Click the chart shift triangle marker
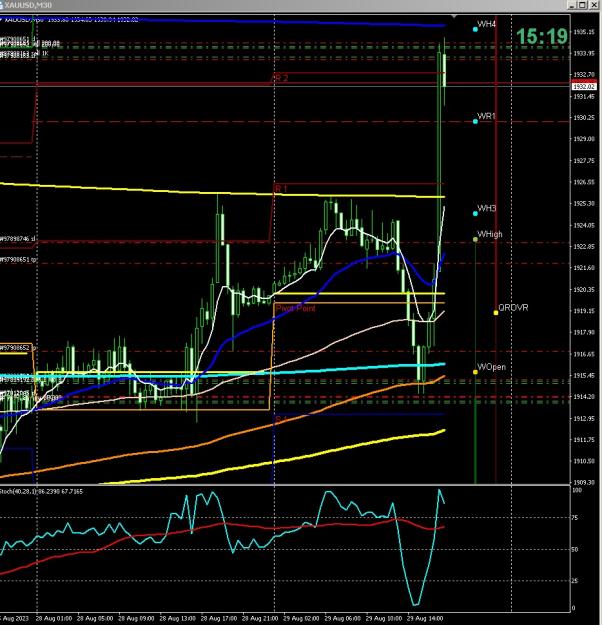602x625 pixels. pyautogui.click(x=454, y=16)
